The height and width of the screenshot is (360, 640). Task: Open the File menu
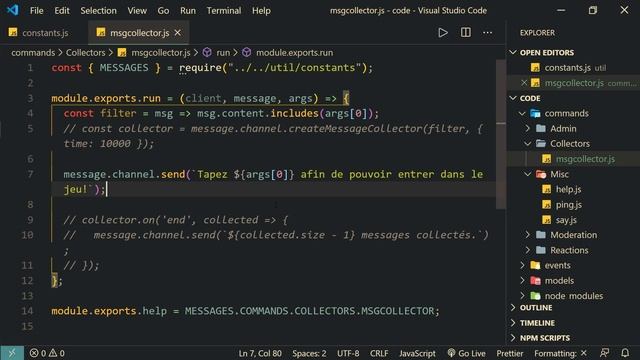(36, 11)
